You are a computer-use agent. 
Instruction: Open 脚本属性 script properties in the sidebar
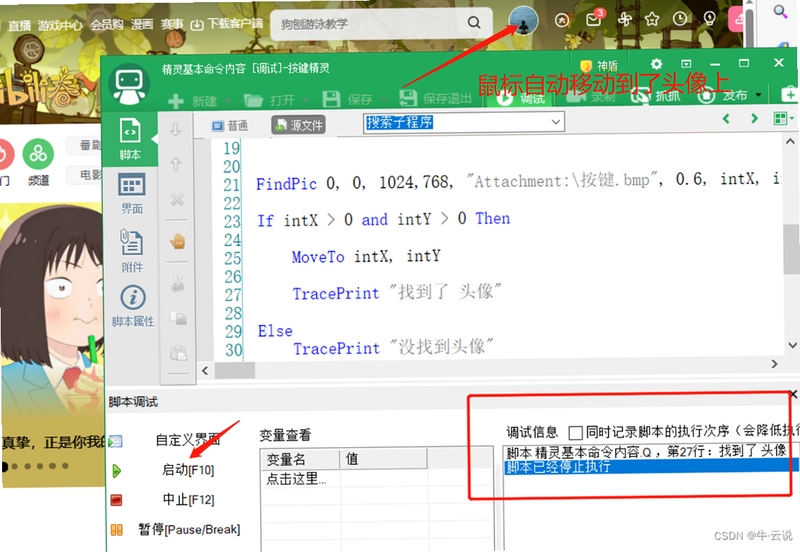pos(133,306)
